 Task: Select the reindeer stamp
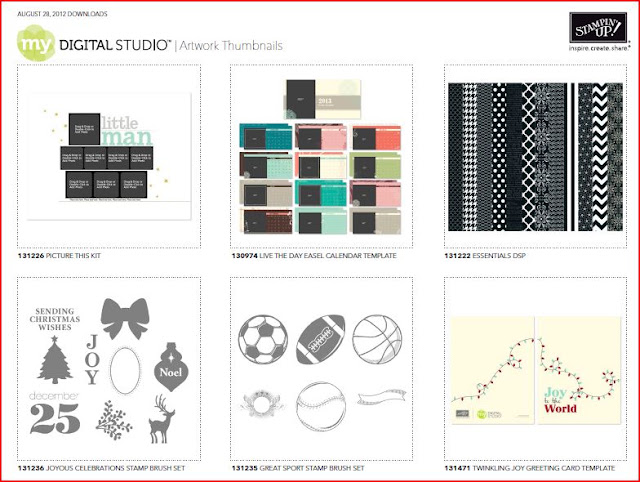[x=161, y=419]
